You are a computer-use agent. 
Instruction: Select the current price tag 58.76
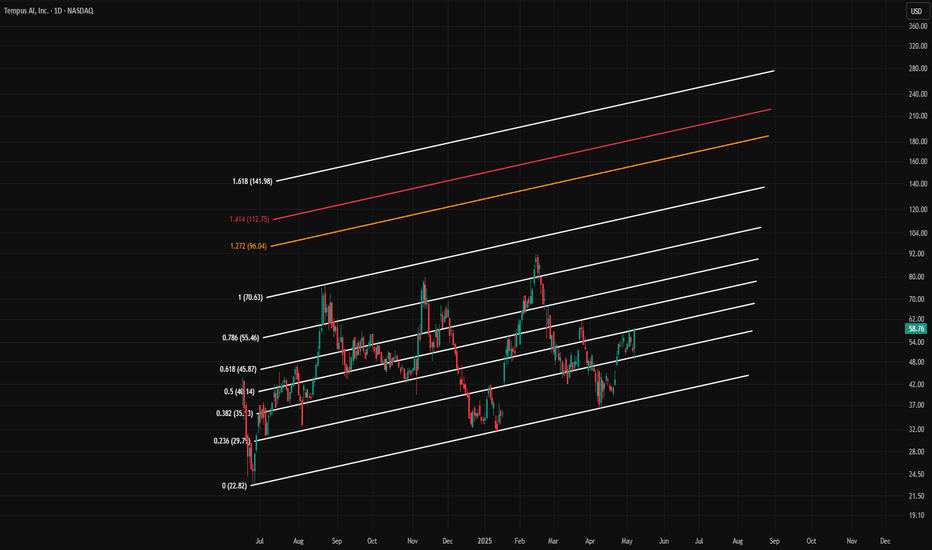(916, 329)
